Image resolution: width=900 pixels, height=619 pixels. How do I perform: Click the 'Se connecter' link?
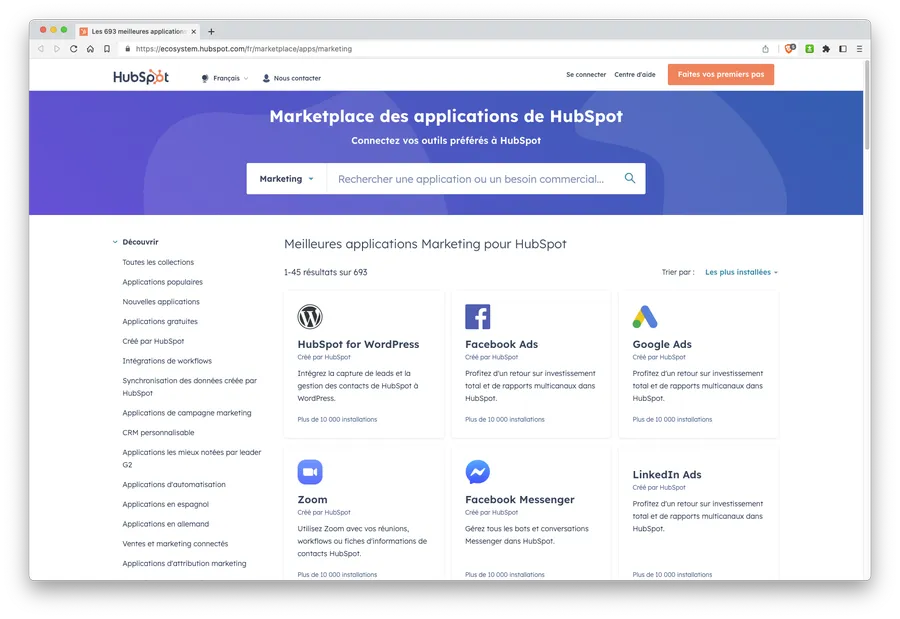[x=586, y=75]
